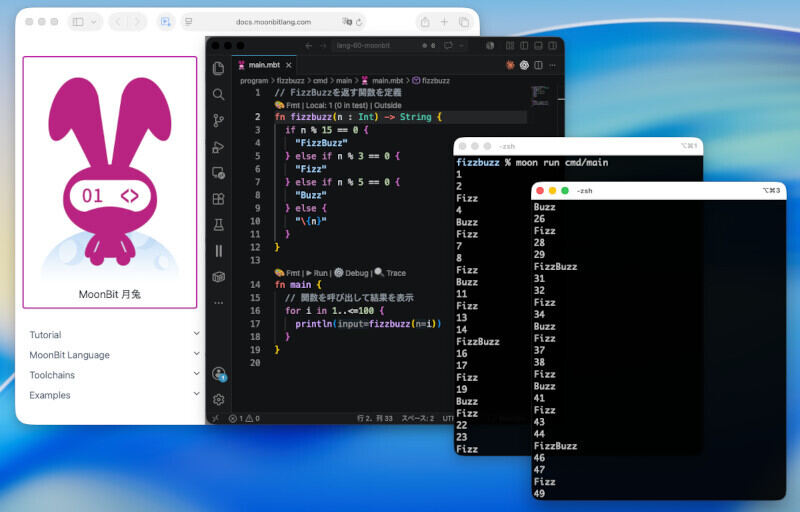Open a new Safari tab with the plus icon

(x=444, y=22)
